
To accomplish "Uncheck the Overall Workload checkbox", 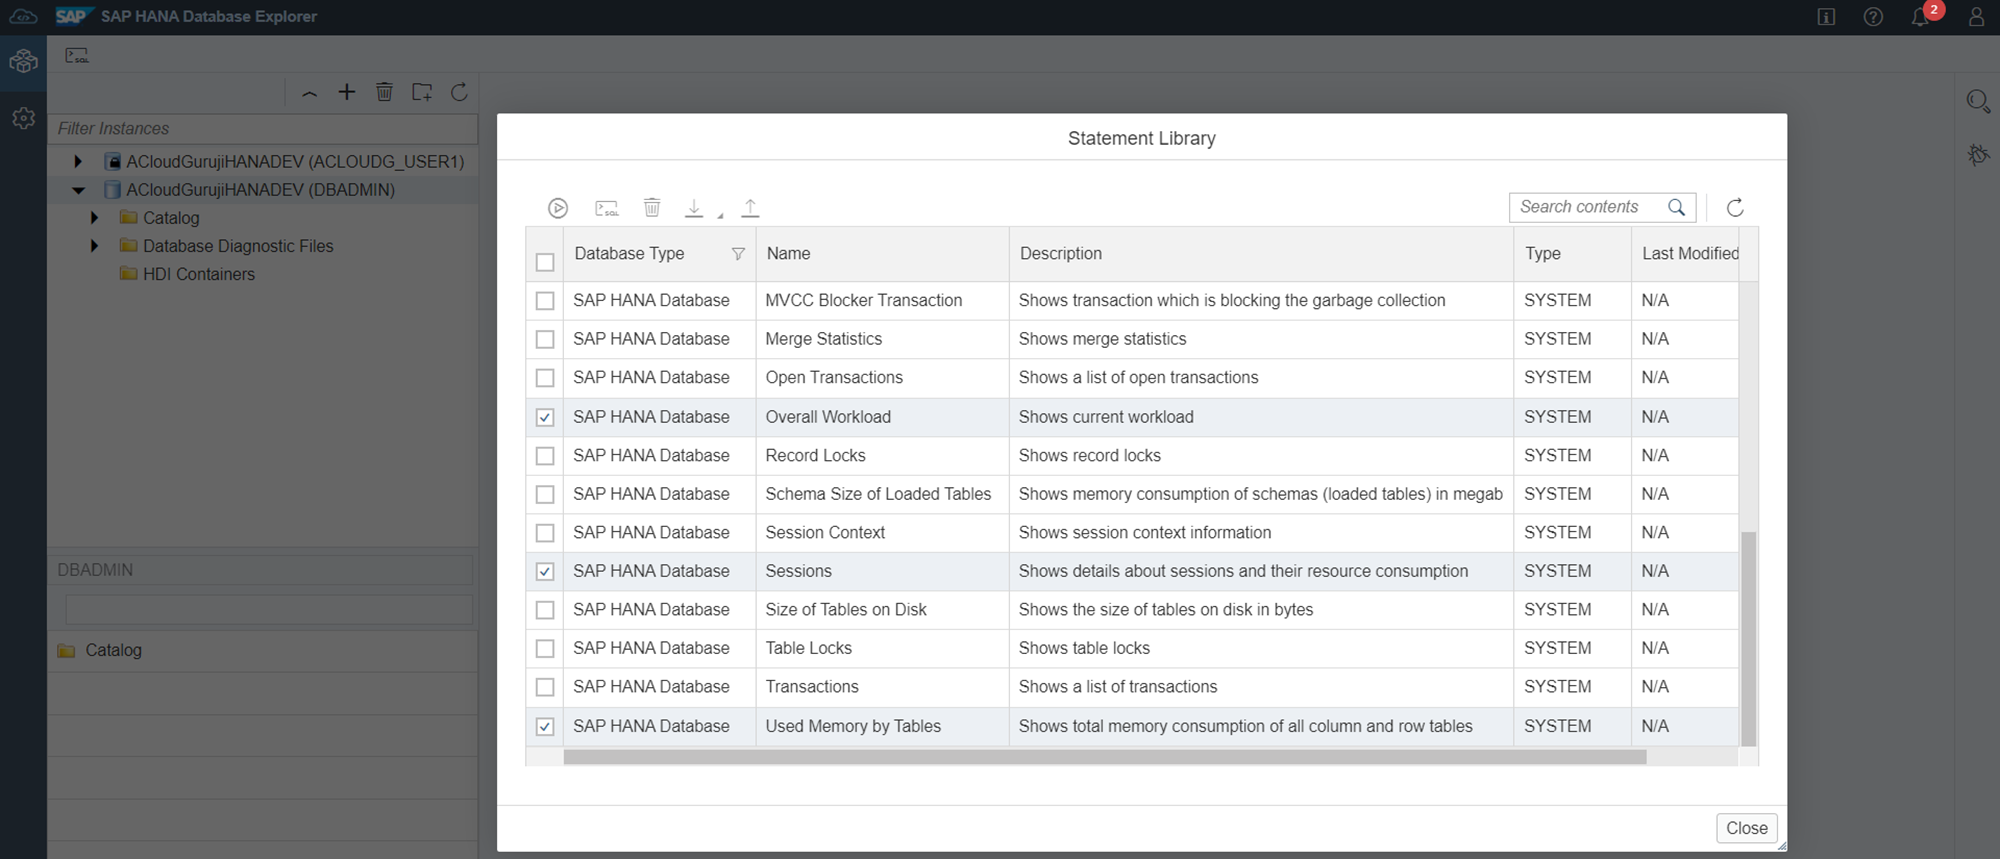I will coord(545,417).
